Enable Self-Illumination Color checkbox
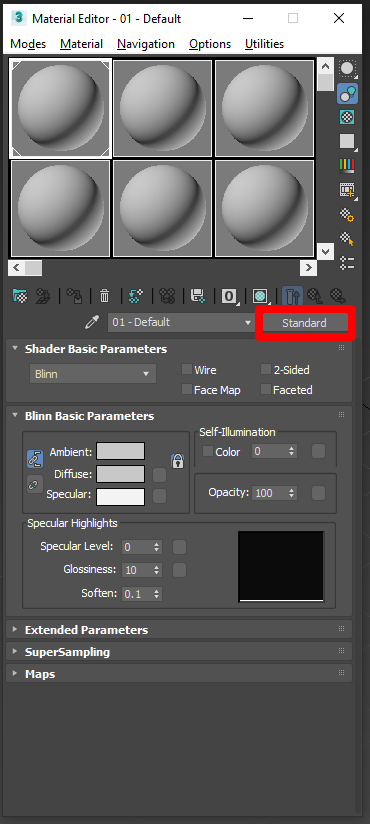This screenshot has height=824, width=370. coord(208,451)
